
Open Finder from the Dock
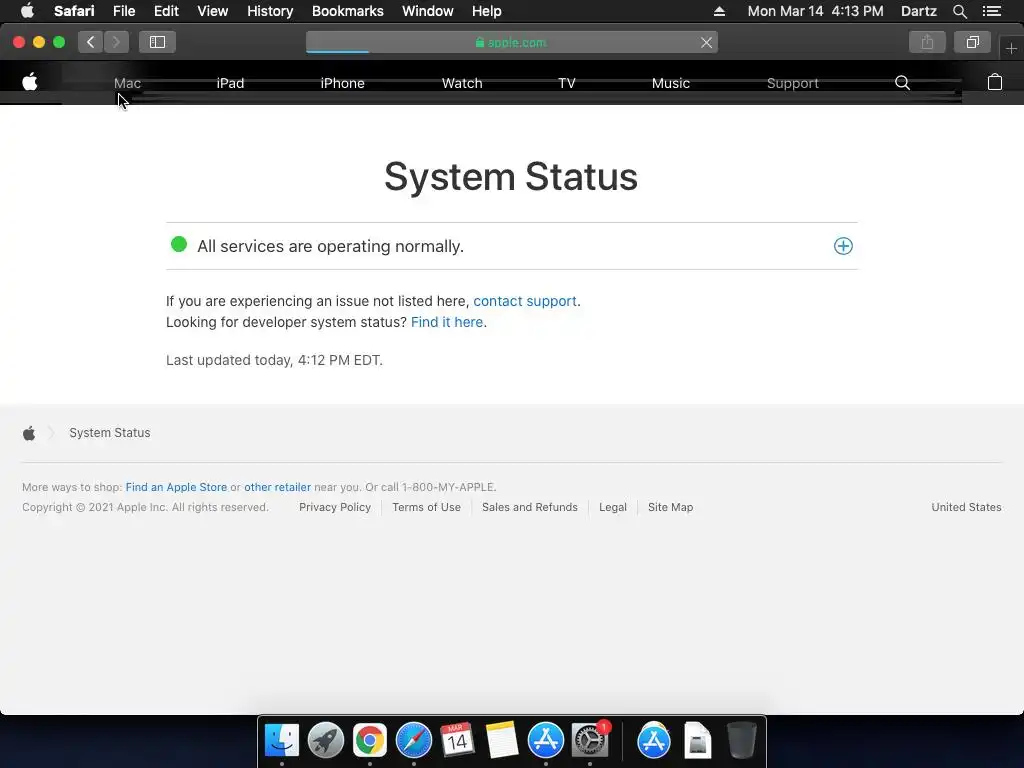(281, 741)
